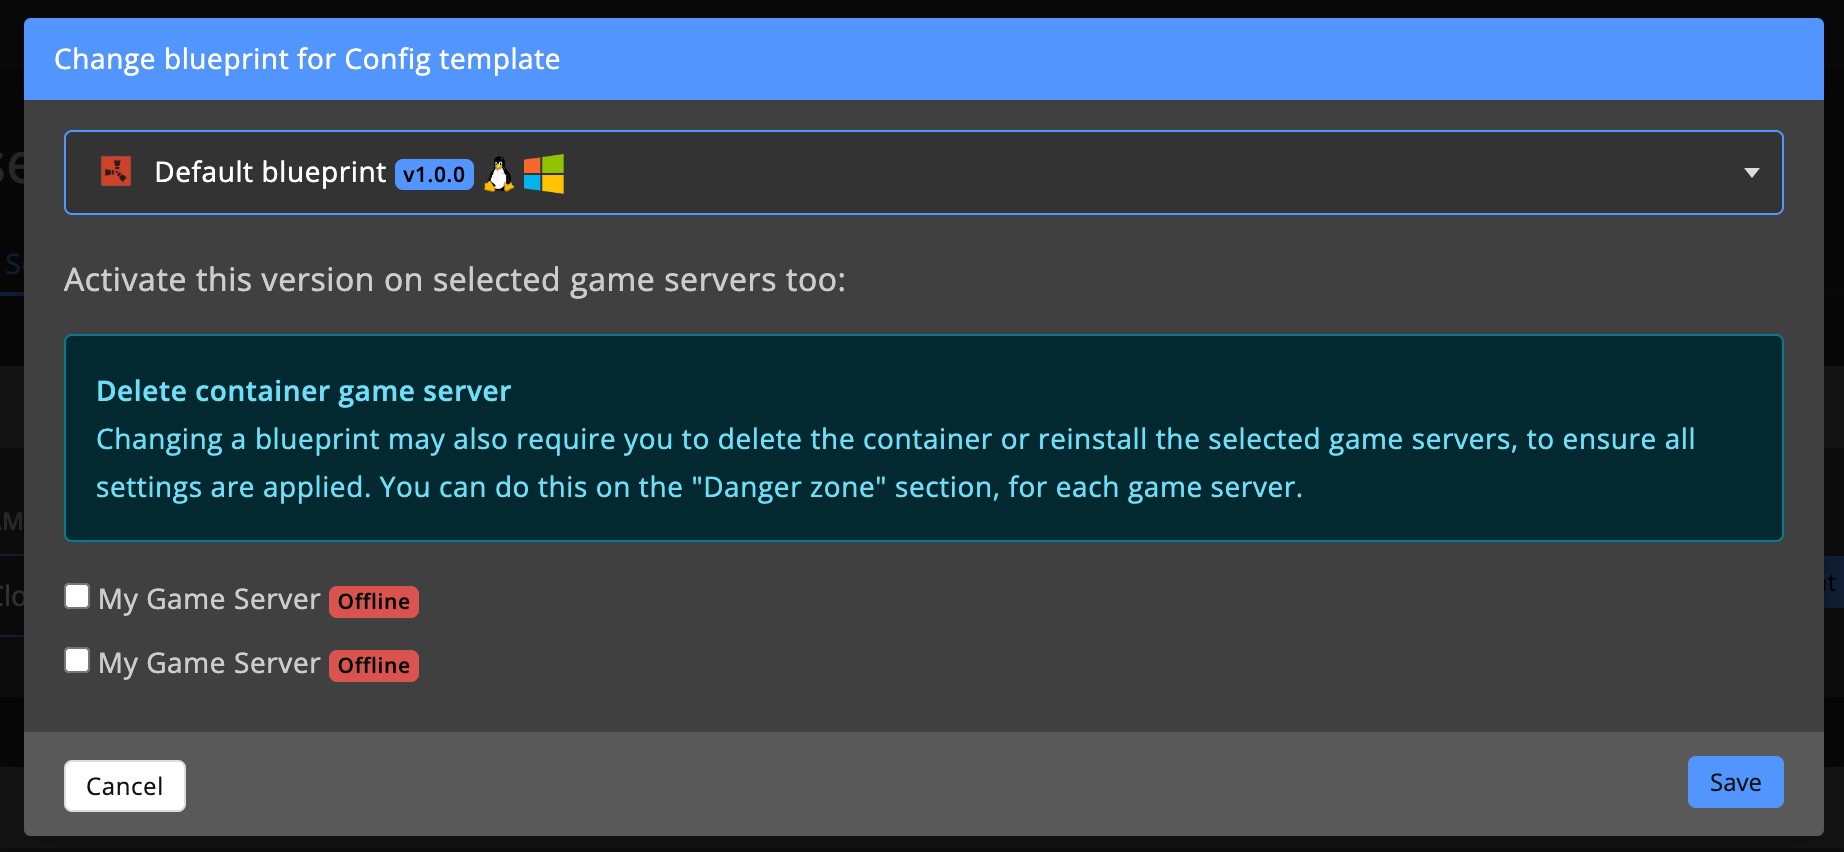The height and width of the screenshot is (852, 1844).
Task: Click the v1.0.0 version badge
Action: point(434,174)
